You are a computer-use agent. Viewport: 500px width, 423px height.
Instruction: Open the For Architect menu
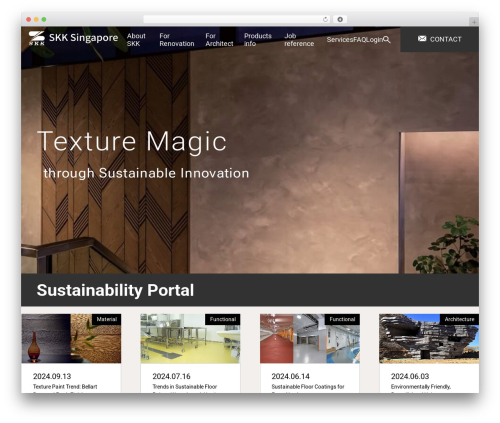click(219, 40)
